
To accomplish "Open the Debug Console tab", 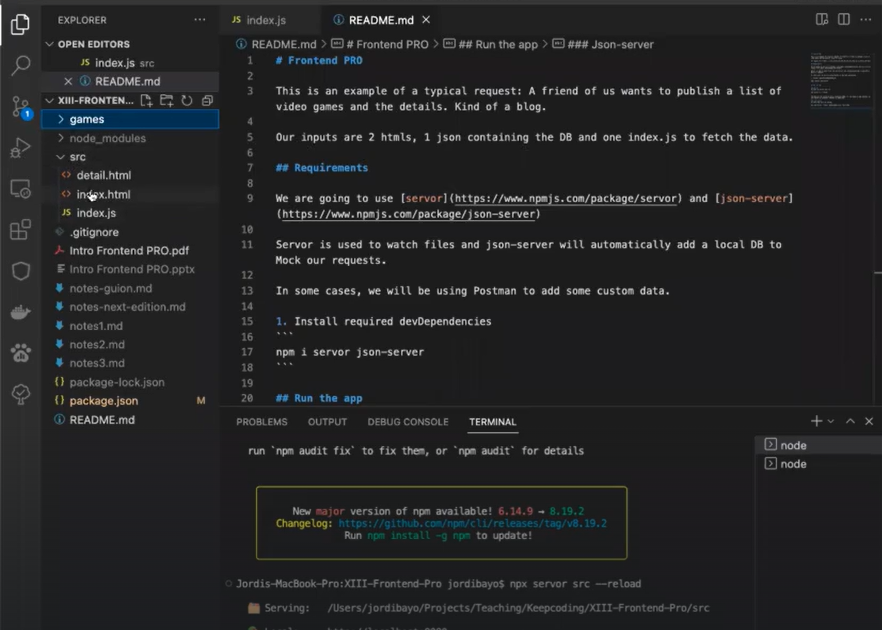I will pos(408,422).
